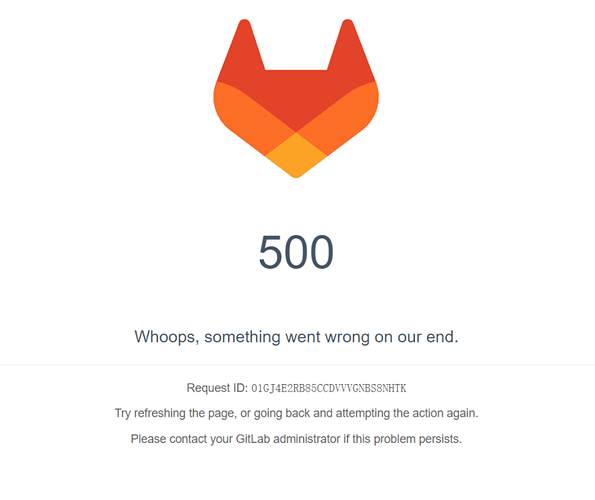
Task: Click the word 'Whoops' in the message
Action: point(165,337)
